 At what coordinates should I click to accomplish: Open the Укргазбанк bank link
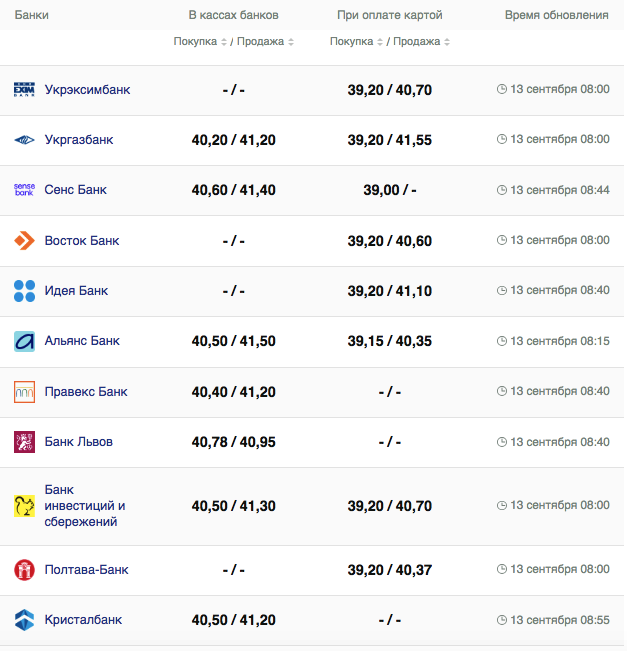(x=79, y=140)
